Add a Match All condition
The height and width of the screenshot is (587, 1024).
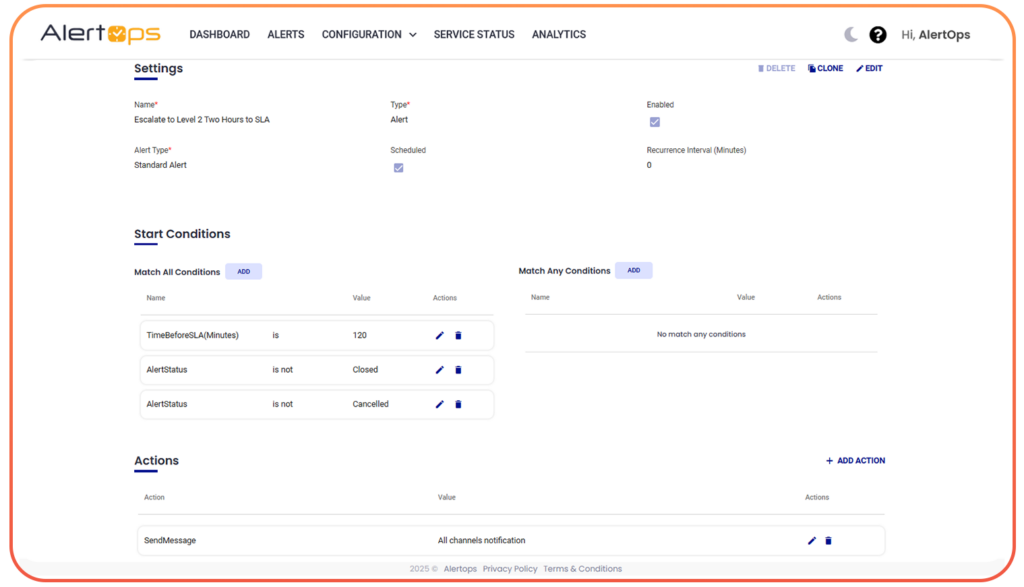tap(243, 271)
